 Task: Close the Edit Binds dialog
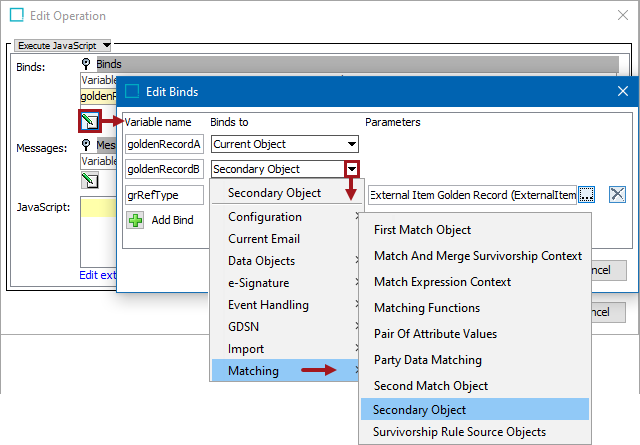(622, 91)
